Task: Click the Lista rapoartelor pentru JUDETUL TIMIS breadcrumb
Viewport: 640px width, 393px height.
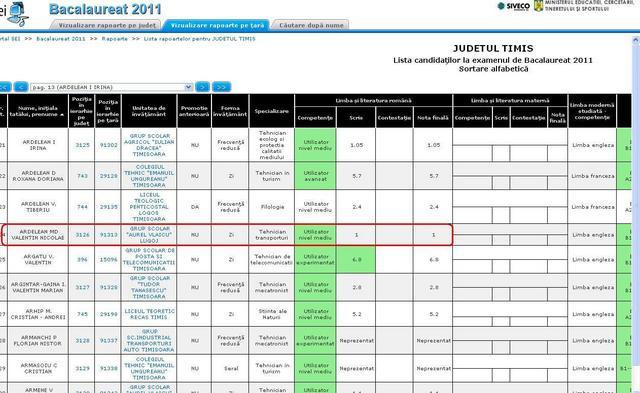Action: pyautogui.click(x=200, y=39)
